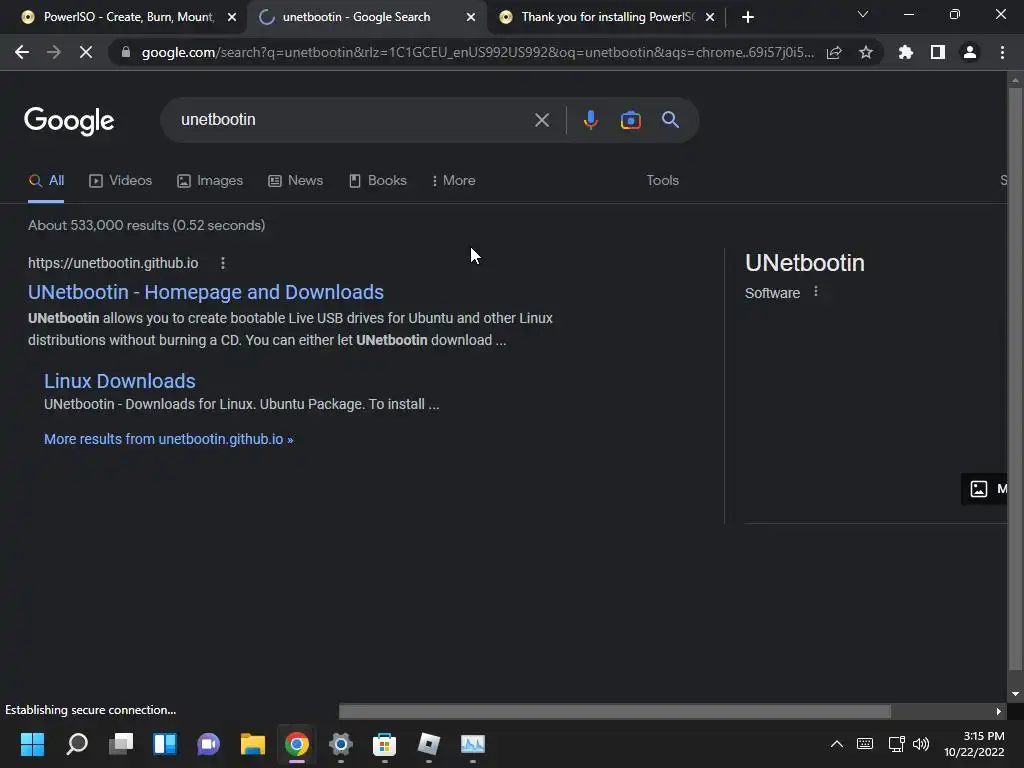Share this page from address bar
Image resolution: width=1024 pixels, height=768 pixels.
[x=834, y=52]
